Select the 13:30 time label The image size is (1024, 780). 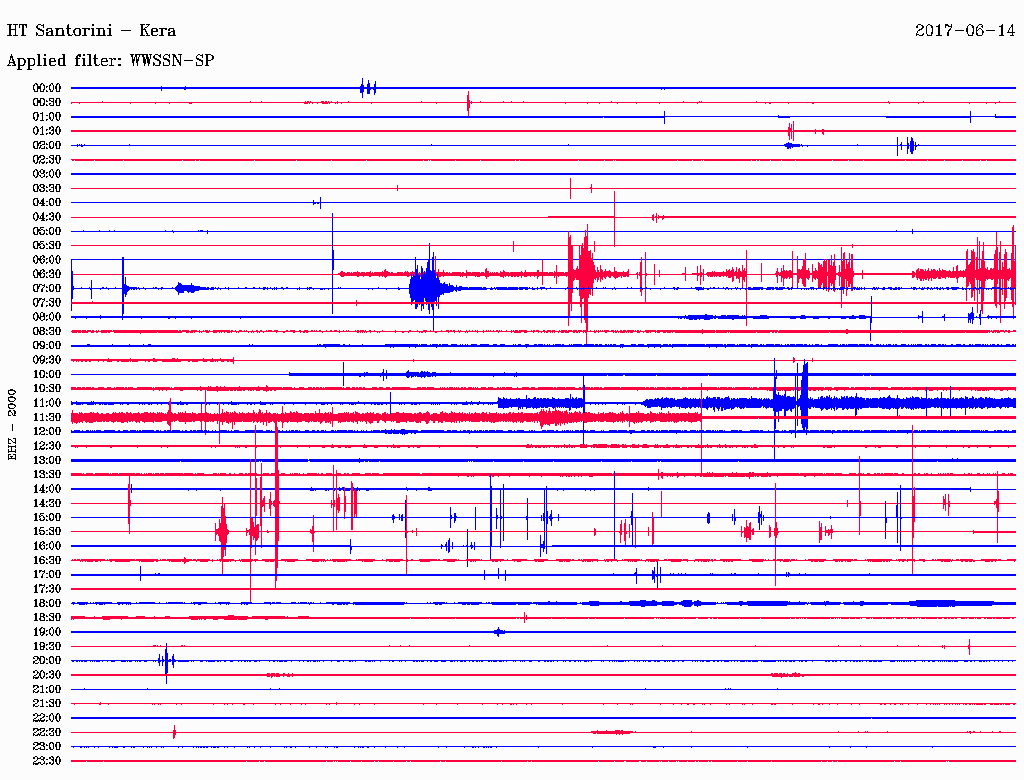pyautogui.click(x=47, y=474)
